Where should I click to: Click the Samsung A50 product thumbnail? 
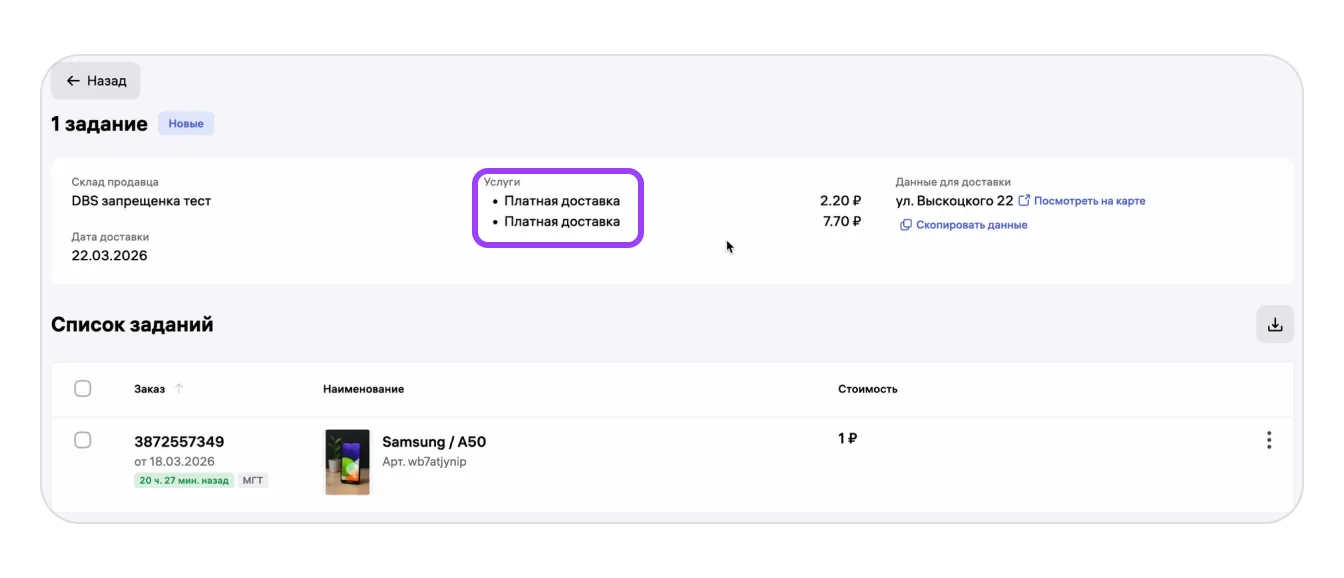coord(347,462)
